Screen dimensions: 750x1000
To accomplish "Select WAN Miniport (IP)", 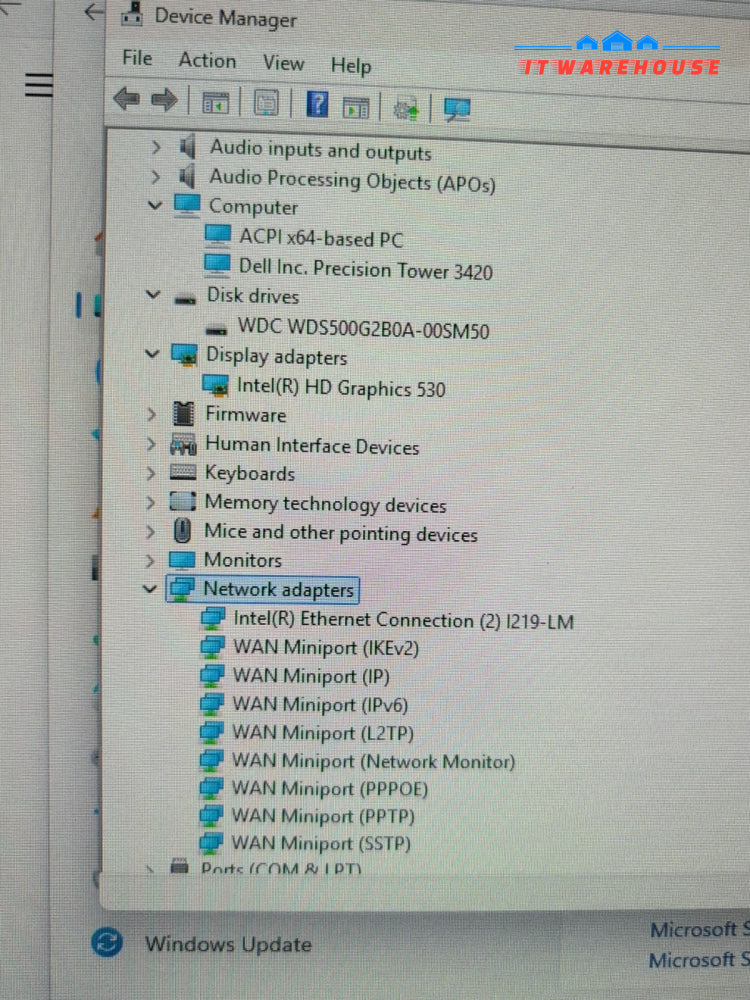I will coord(311,676).
